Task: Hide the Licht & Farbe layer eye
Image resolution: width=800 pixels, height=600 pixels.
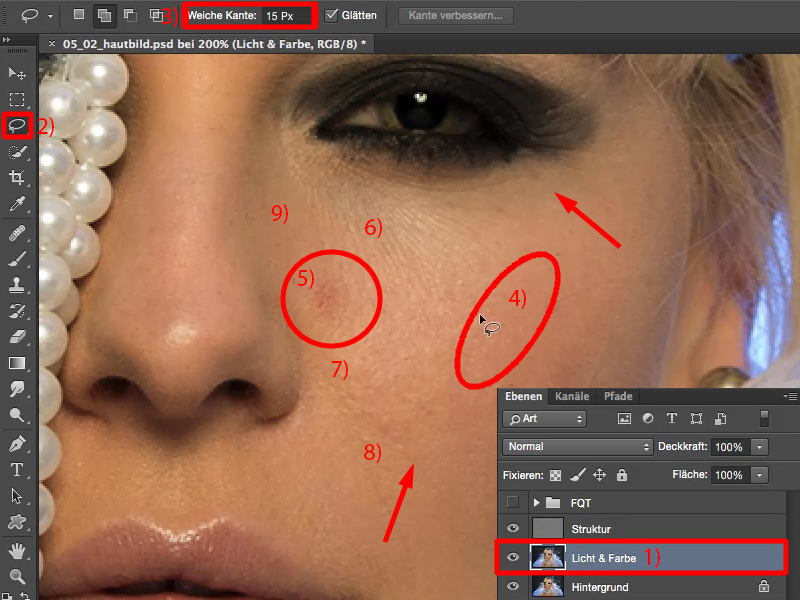Action: point(513,557)
